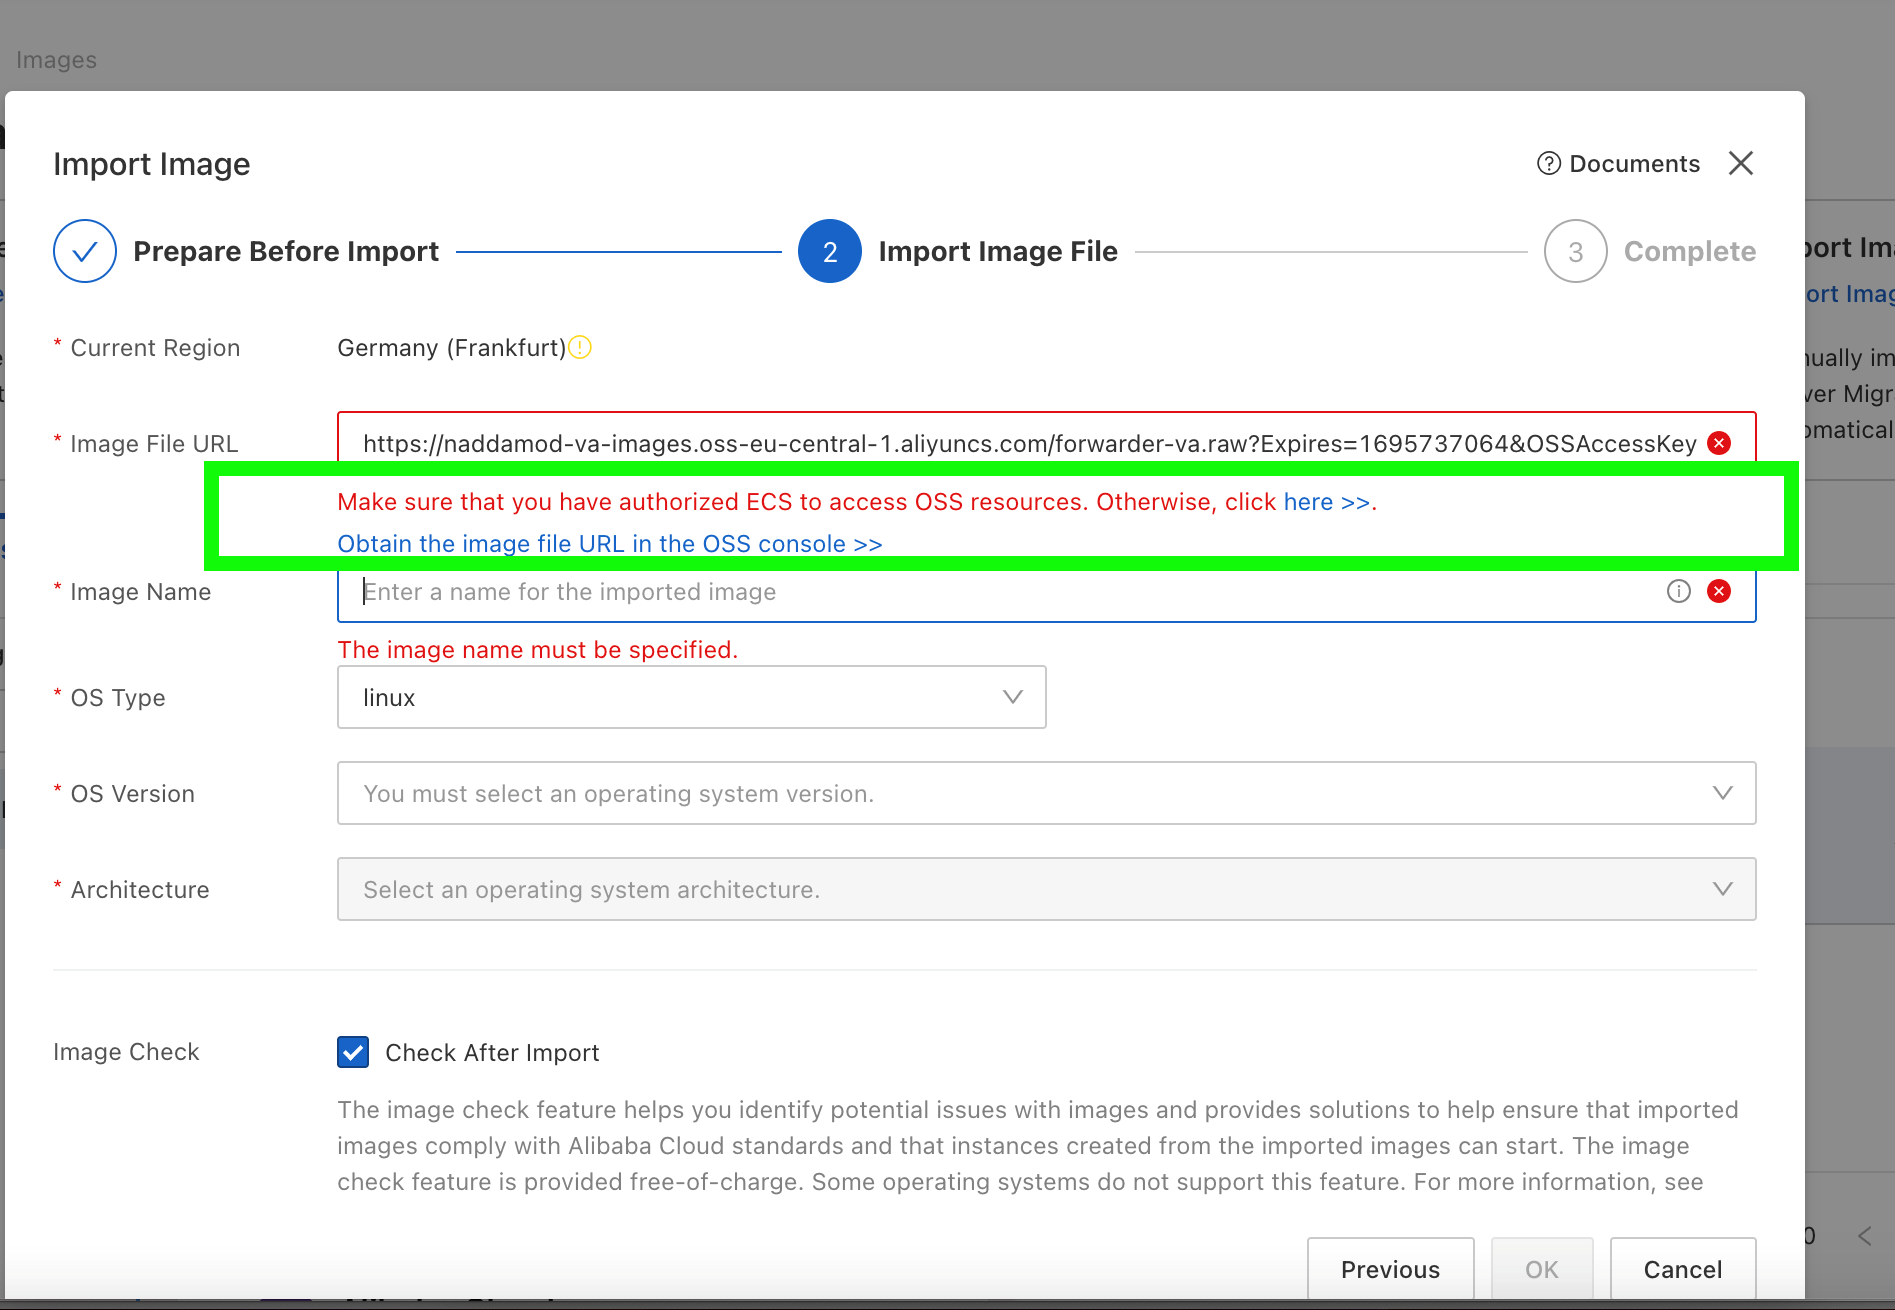Open the Documents help icon
The image size is (1895, 1310).
(x=1548, y=163)
